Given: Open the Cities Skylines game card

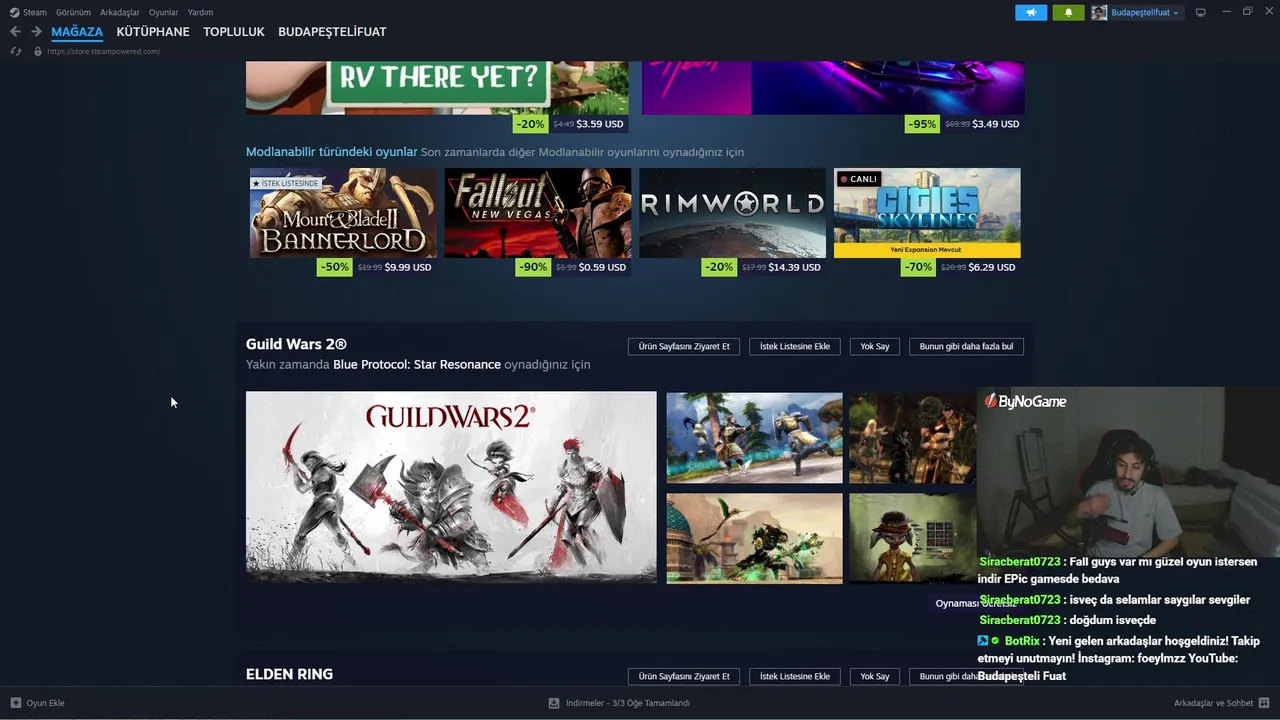Looking at the screenshot, I should (x=927, y=213).
